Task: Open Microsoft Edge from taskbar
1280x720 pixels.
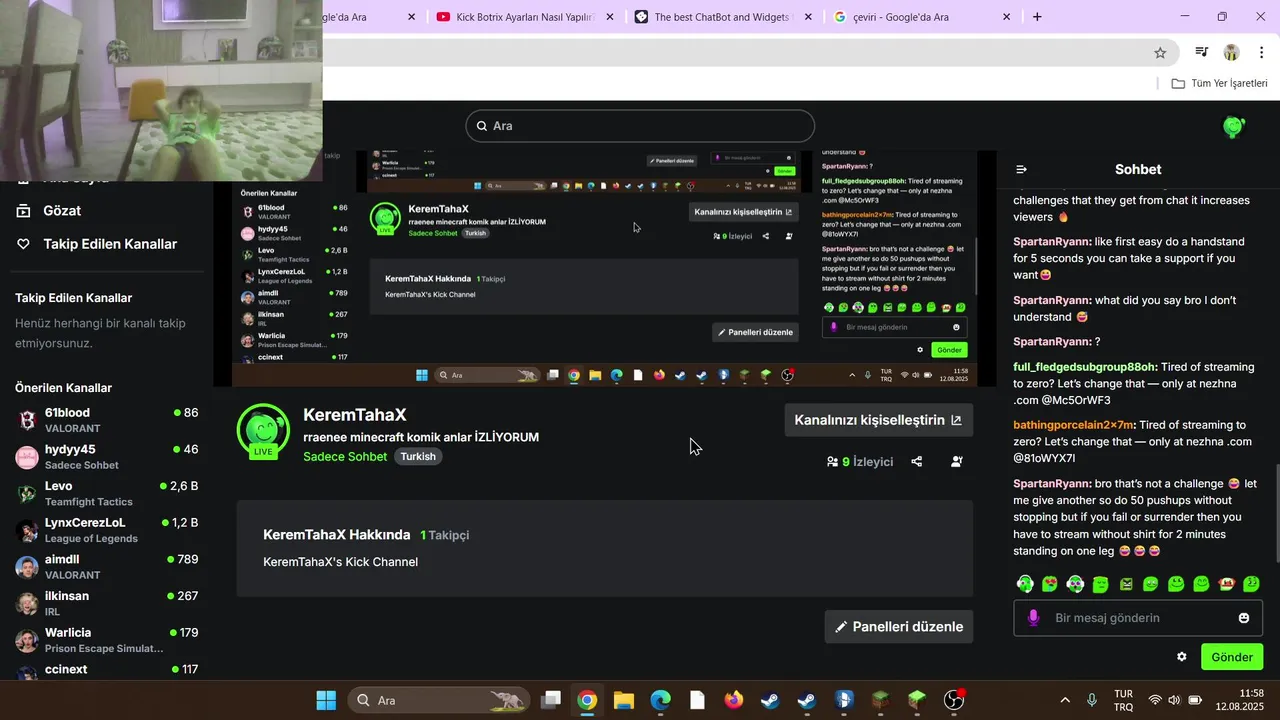Action: coord(661,700)
